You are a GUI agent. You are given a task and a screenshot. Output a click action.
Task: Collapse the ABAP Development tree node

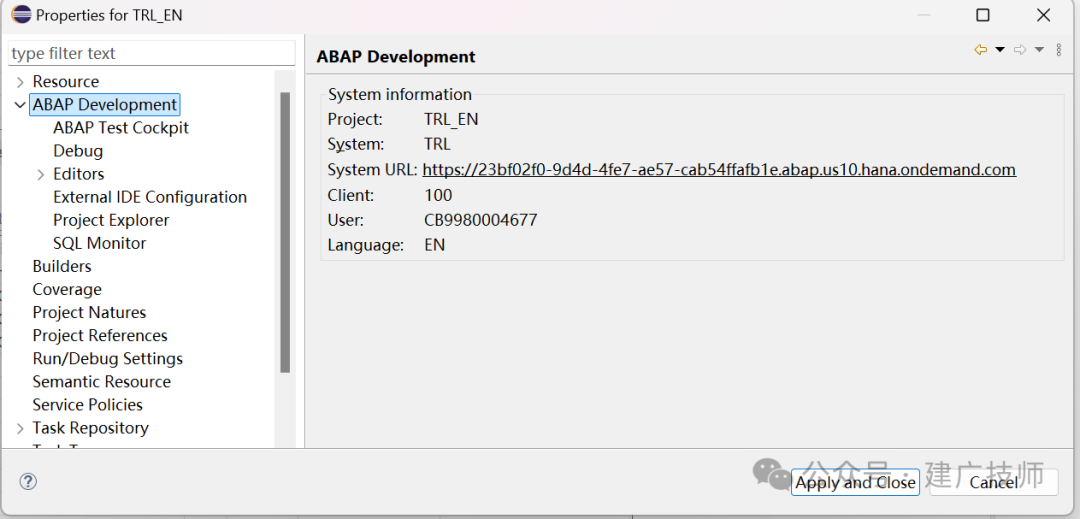point(20,105)
